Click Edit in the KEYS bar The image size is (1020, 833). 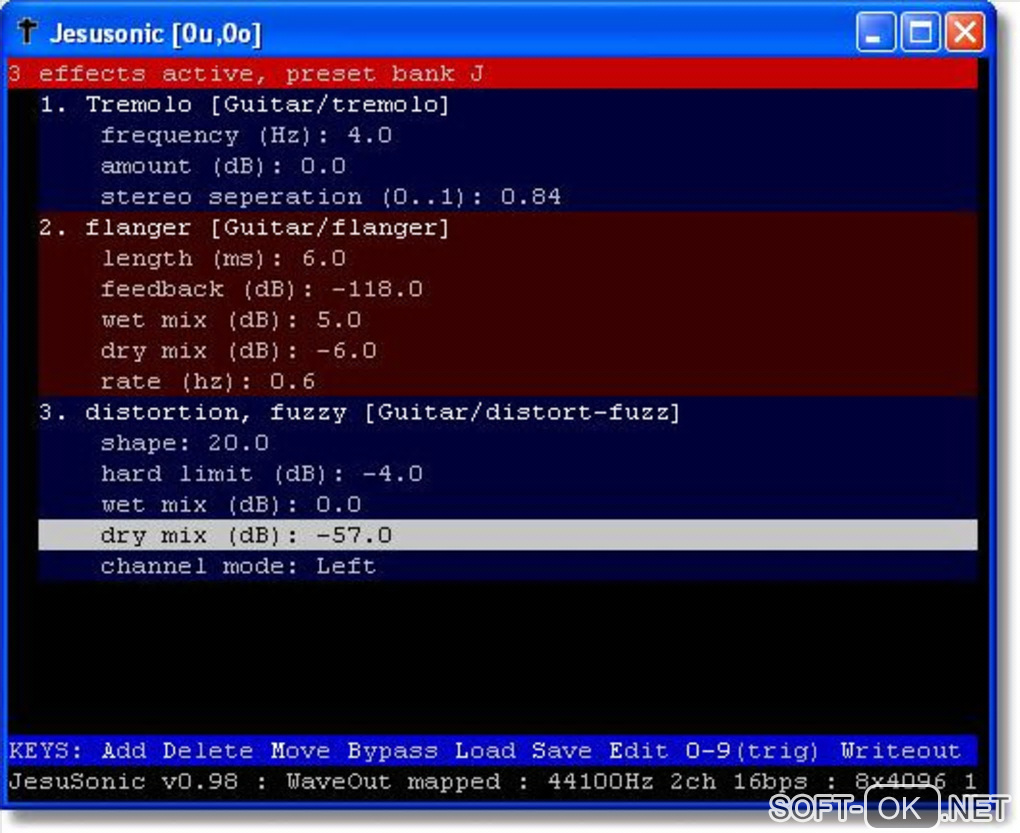tap(639, 751)
